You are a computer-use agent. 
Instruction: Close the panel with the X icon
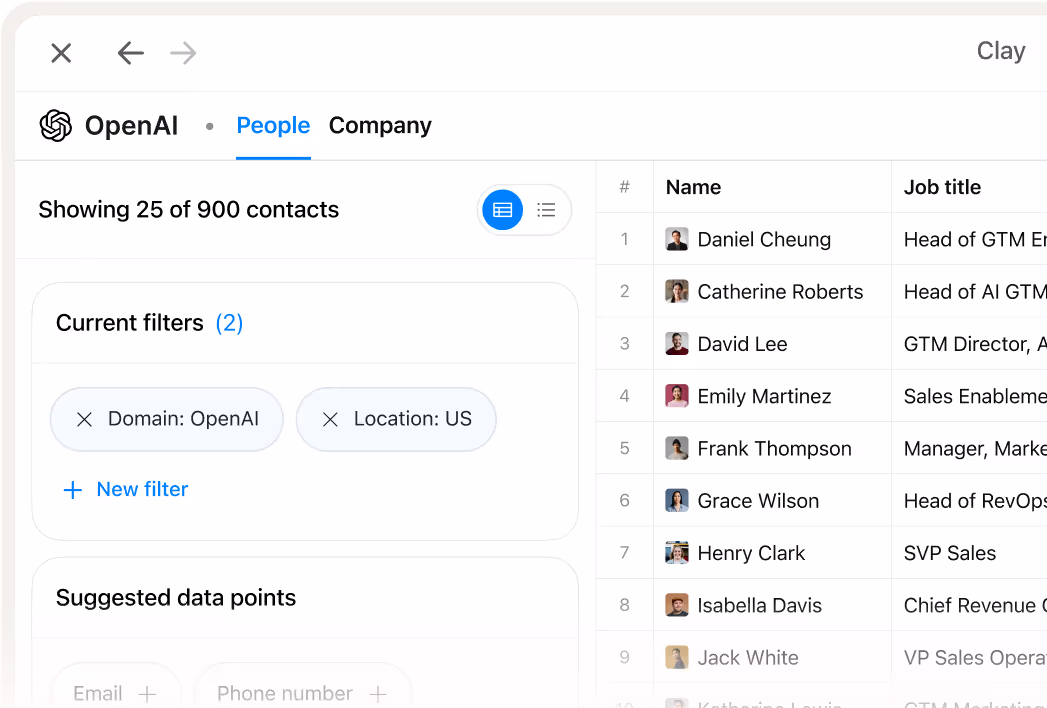[61, 53]
